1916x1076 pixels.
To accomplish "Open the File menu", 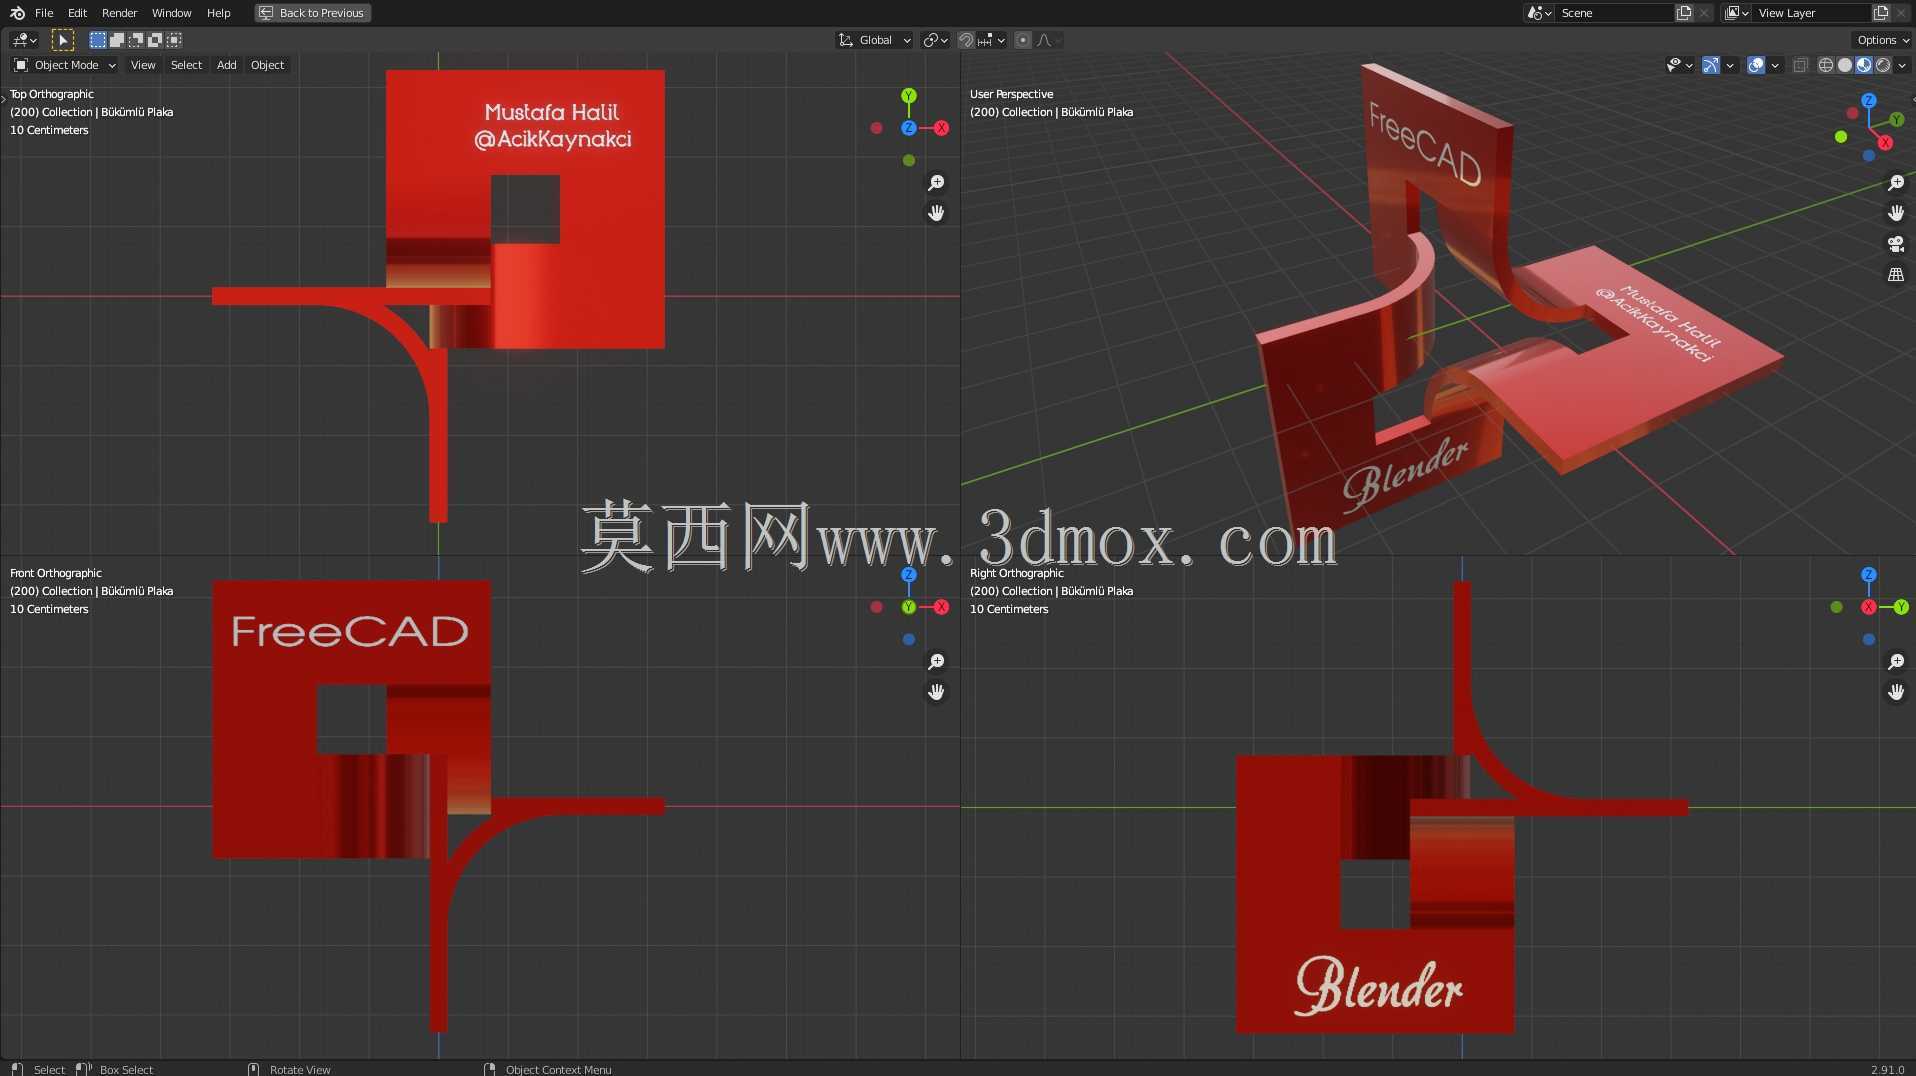I will (44, 13).
